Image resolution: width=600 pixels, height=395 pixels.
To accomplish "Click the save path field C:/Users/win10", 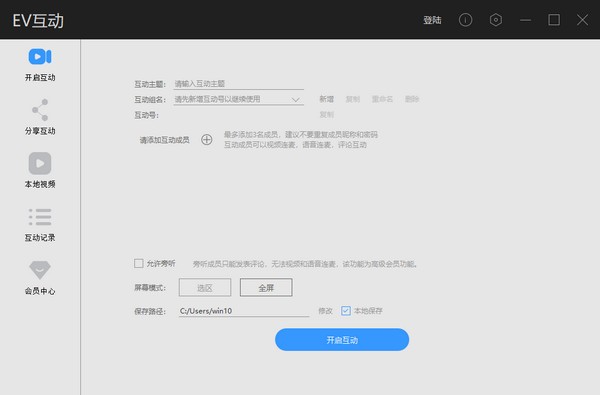I will (244, 311).
